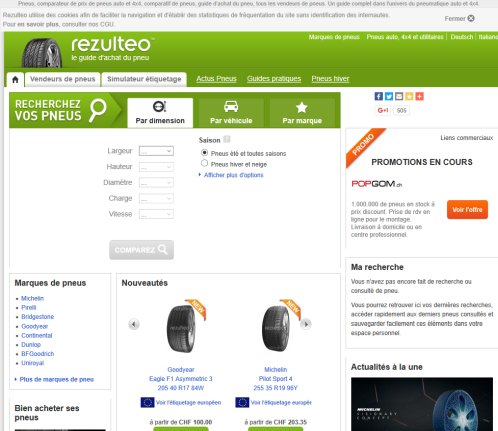
Task: Open Pneus auto, 4x4 et utilitaires link
Action: 405,37
